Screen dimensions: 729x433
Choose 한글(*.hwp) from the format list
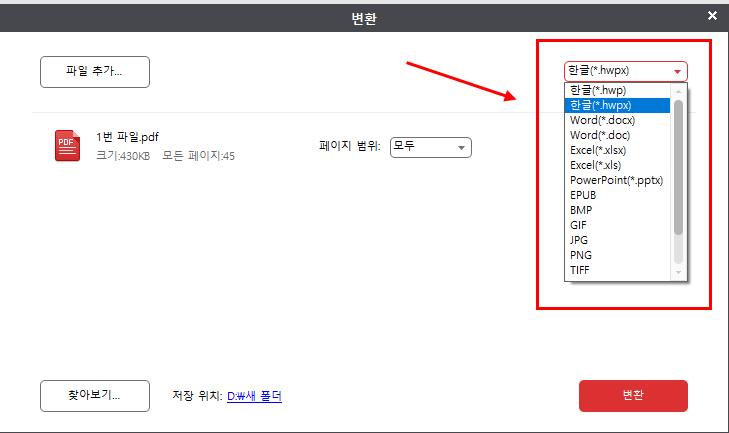[617, 90]
